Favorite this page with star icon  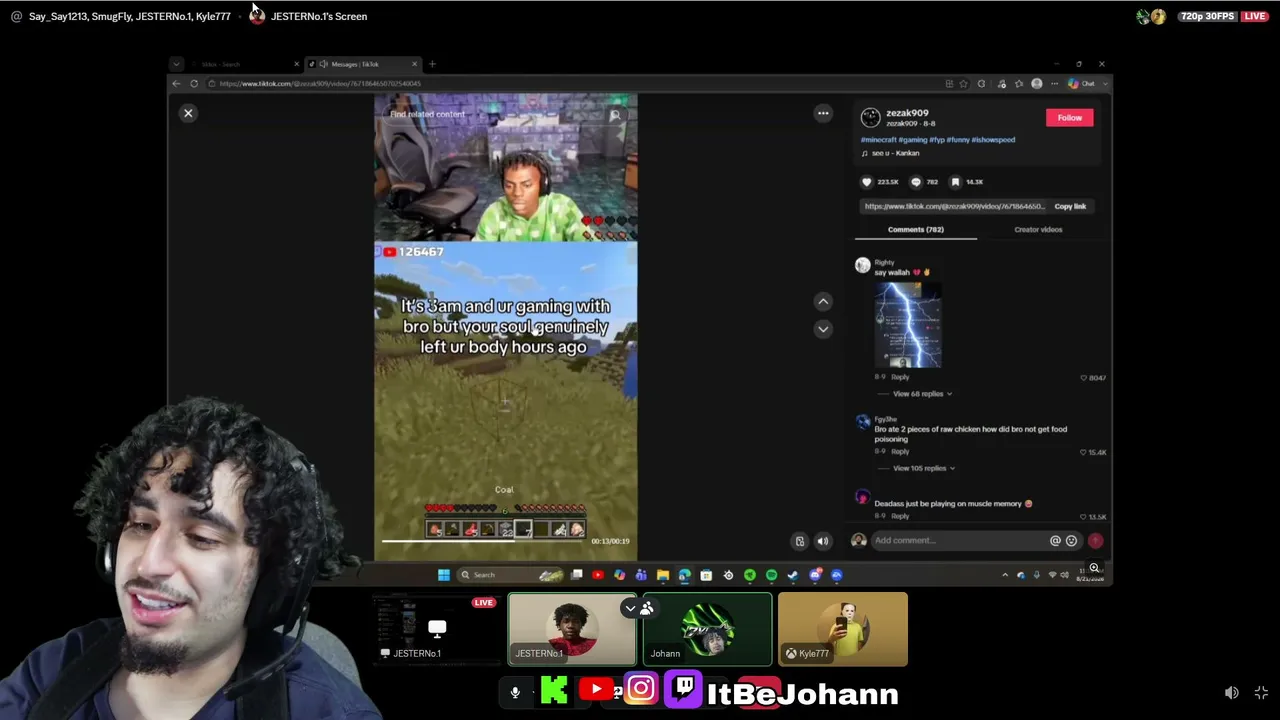(x=963, y=84)
